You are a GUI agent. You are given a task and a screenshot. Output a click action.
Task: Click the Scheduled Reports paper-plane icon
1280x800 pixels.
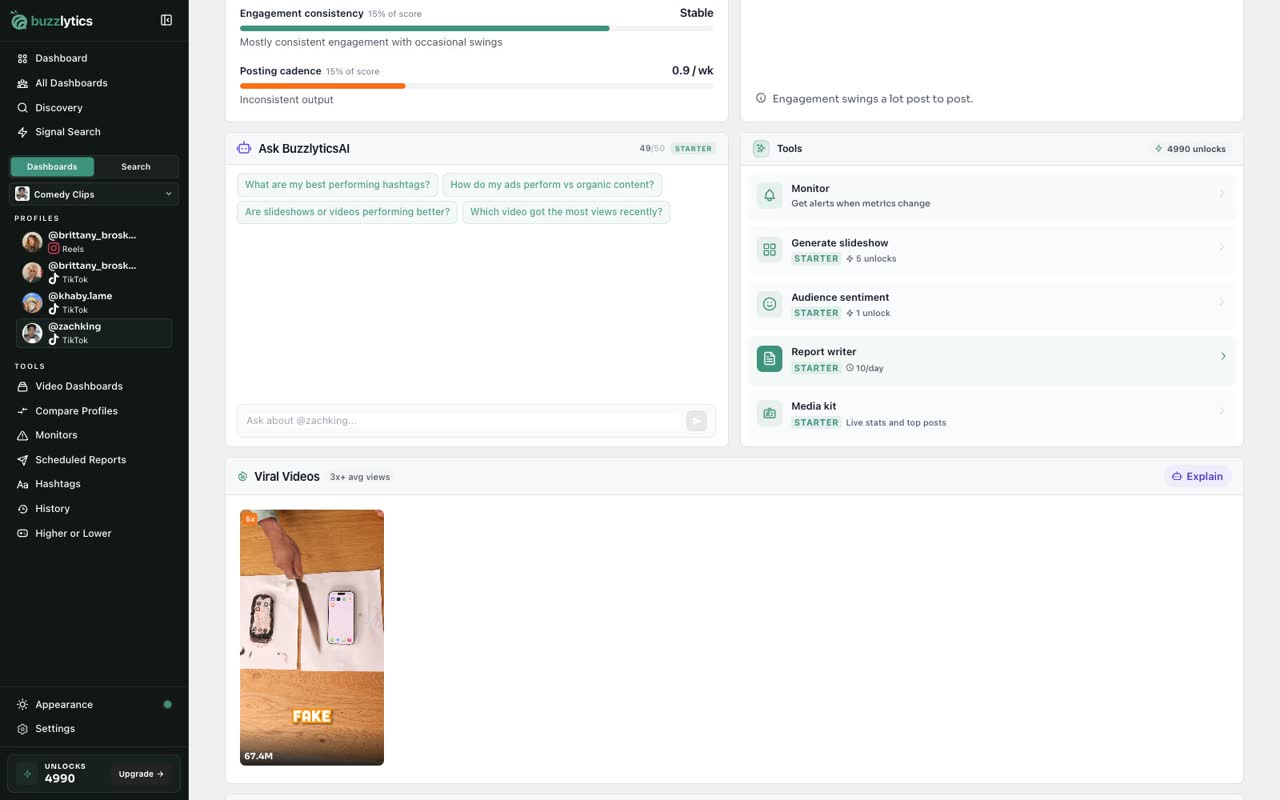pyautogui.click(x=23, y=460)
